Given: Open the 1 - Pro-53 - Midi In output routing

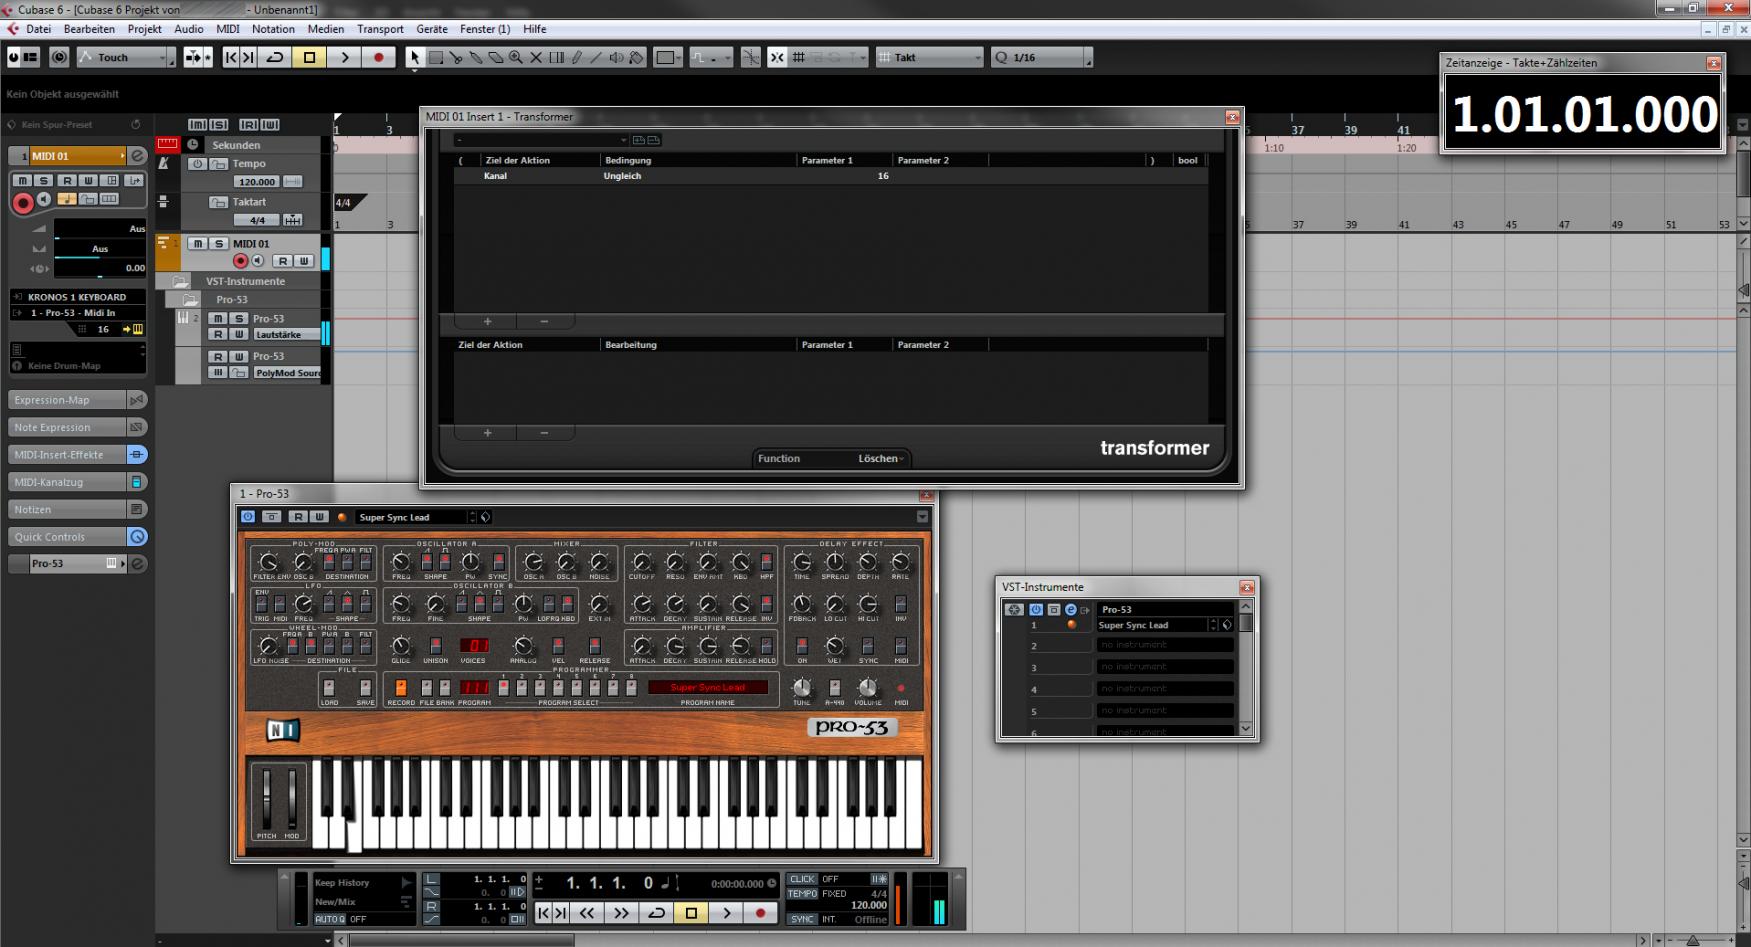Looking at the screenshot, I should click(78, 313).
